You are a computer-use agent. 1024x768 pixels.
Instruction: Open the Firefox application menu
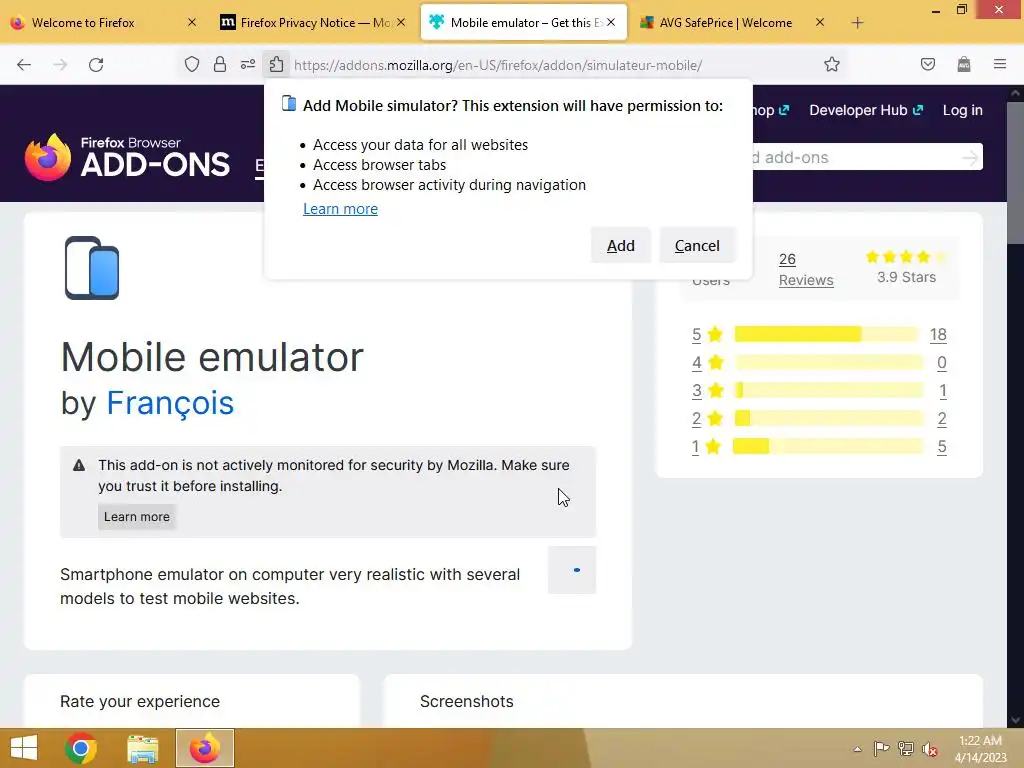[999, 65]
